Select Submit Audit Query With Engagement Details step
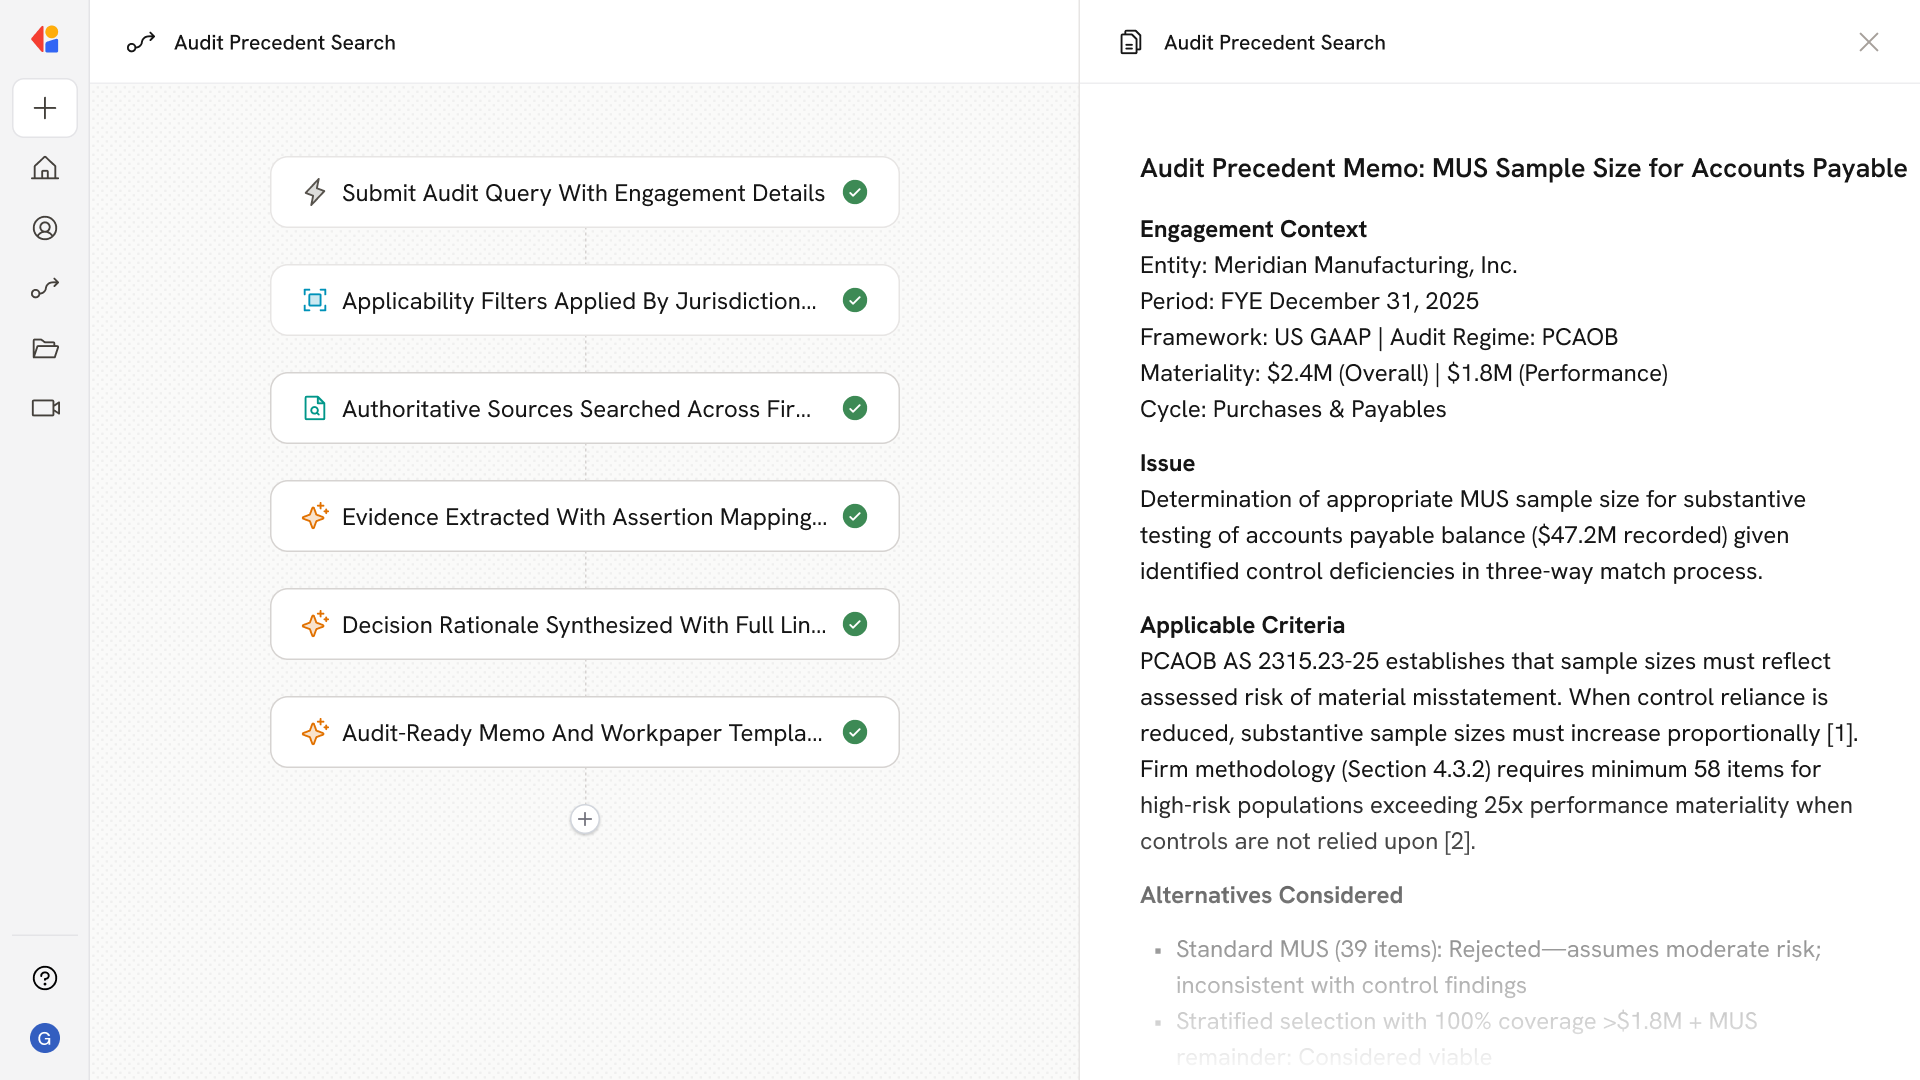This screenshot has height=1080, width=1920. pyautogui.click(x=583, y=193)
